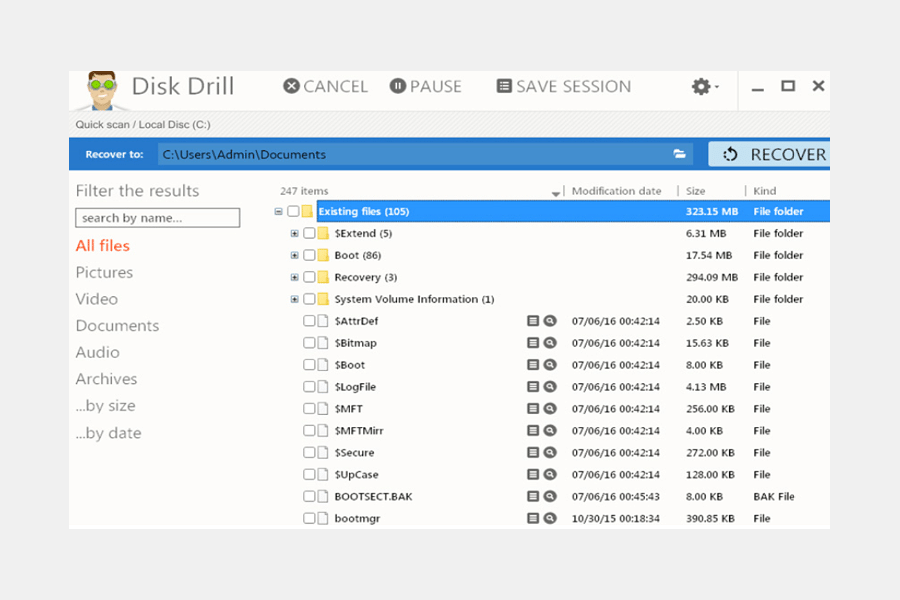
Task: Click magnifier icon for $MFTMirr
Action: pos(550,430)
